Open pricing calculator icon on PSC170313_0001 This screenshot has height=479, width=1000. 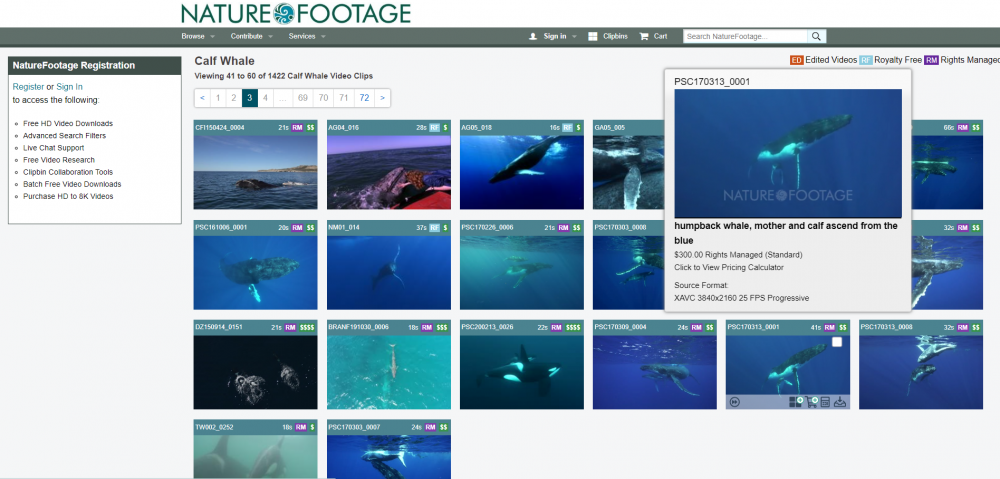[x=825, y=402]
